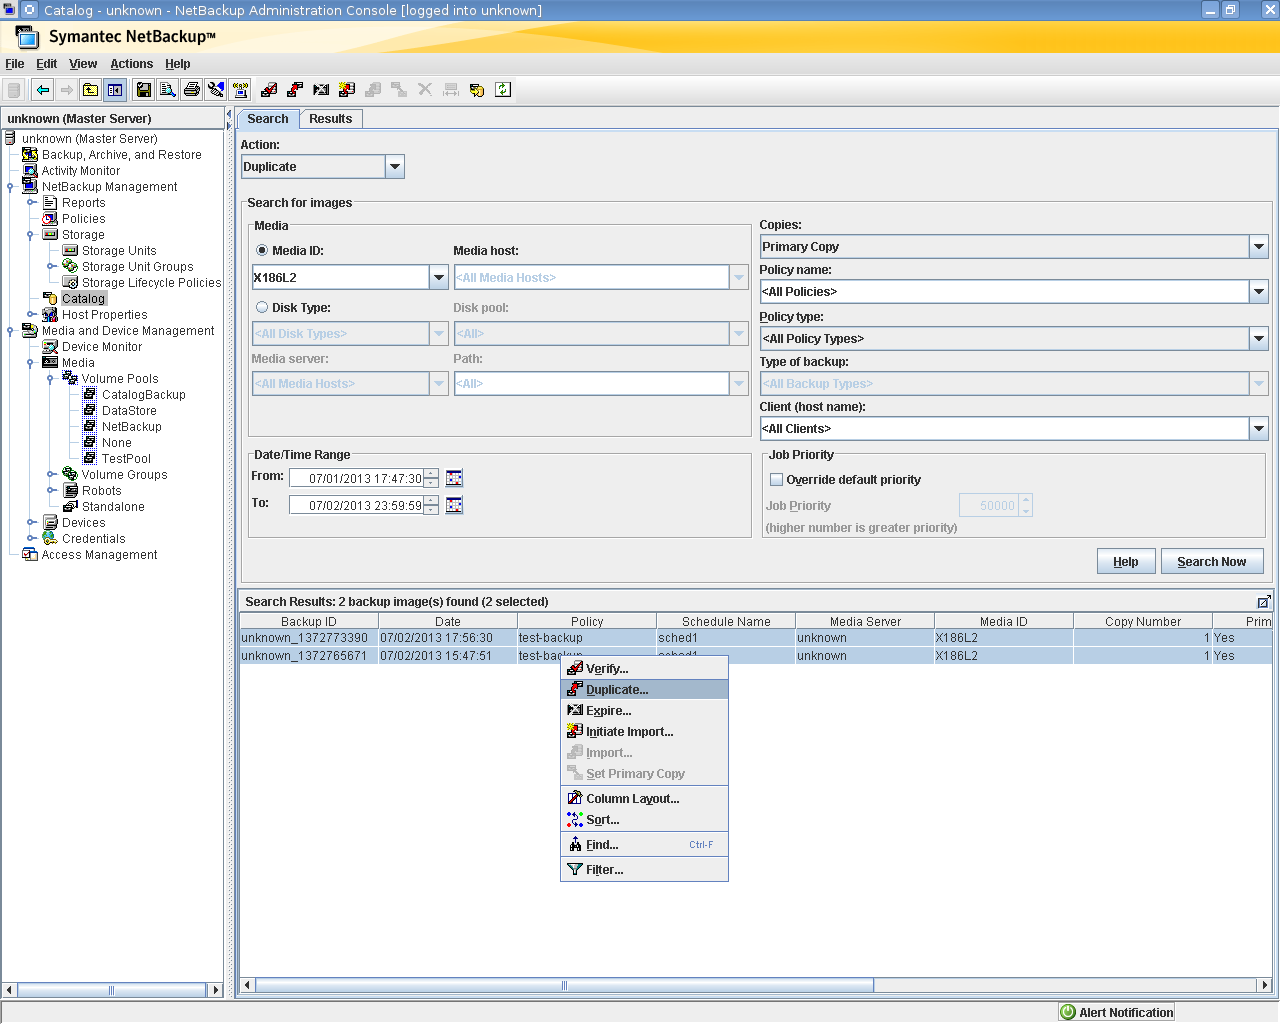Click the detach icon in Search Results header
Viewport: 1280px width, 1024px height.
(1264, 601)
